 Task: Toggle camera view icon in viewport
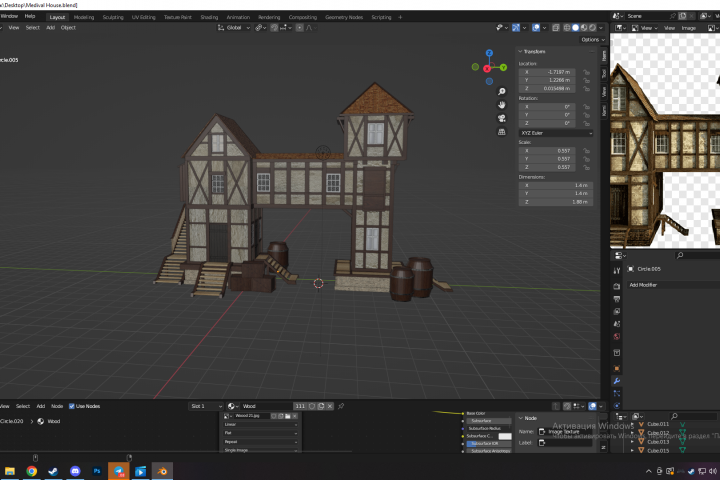(x=502, y=119)
